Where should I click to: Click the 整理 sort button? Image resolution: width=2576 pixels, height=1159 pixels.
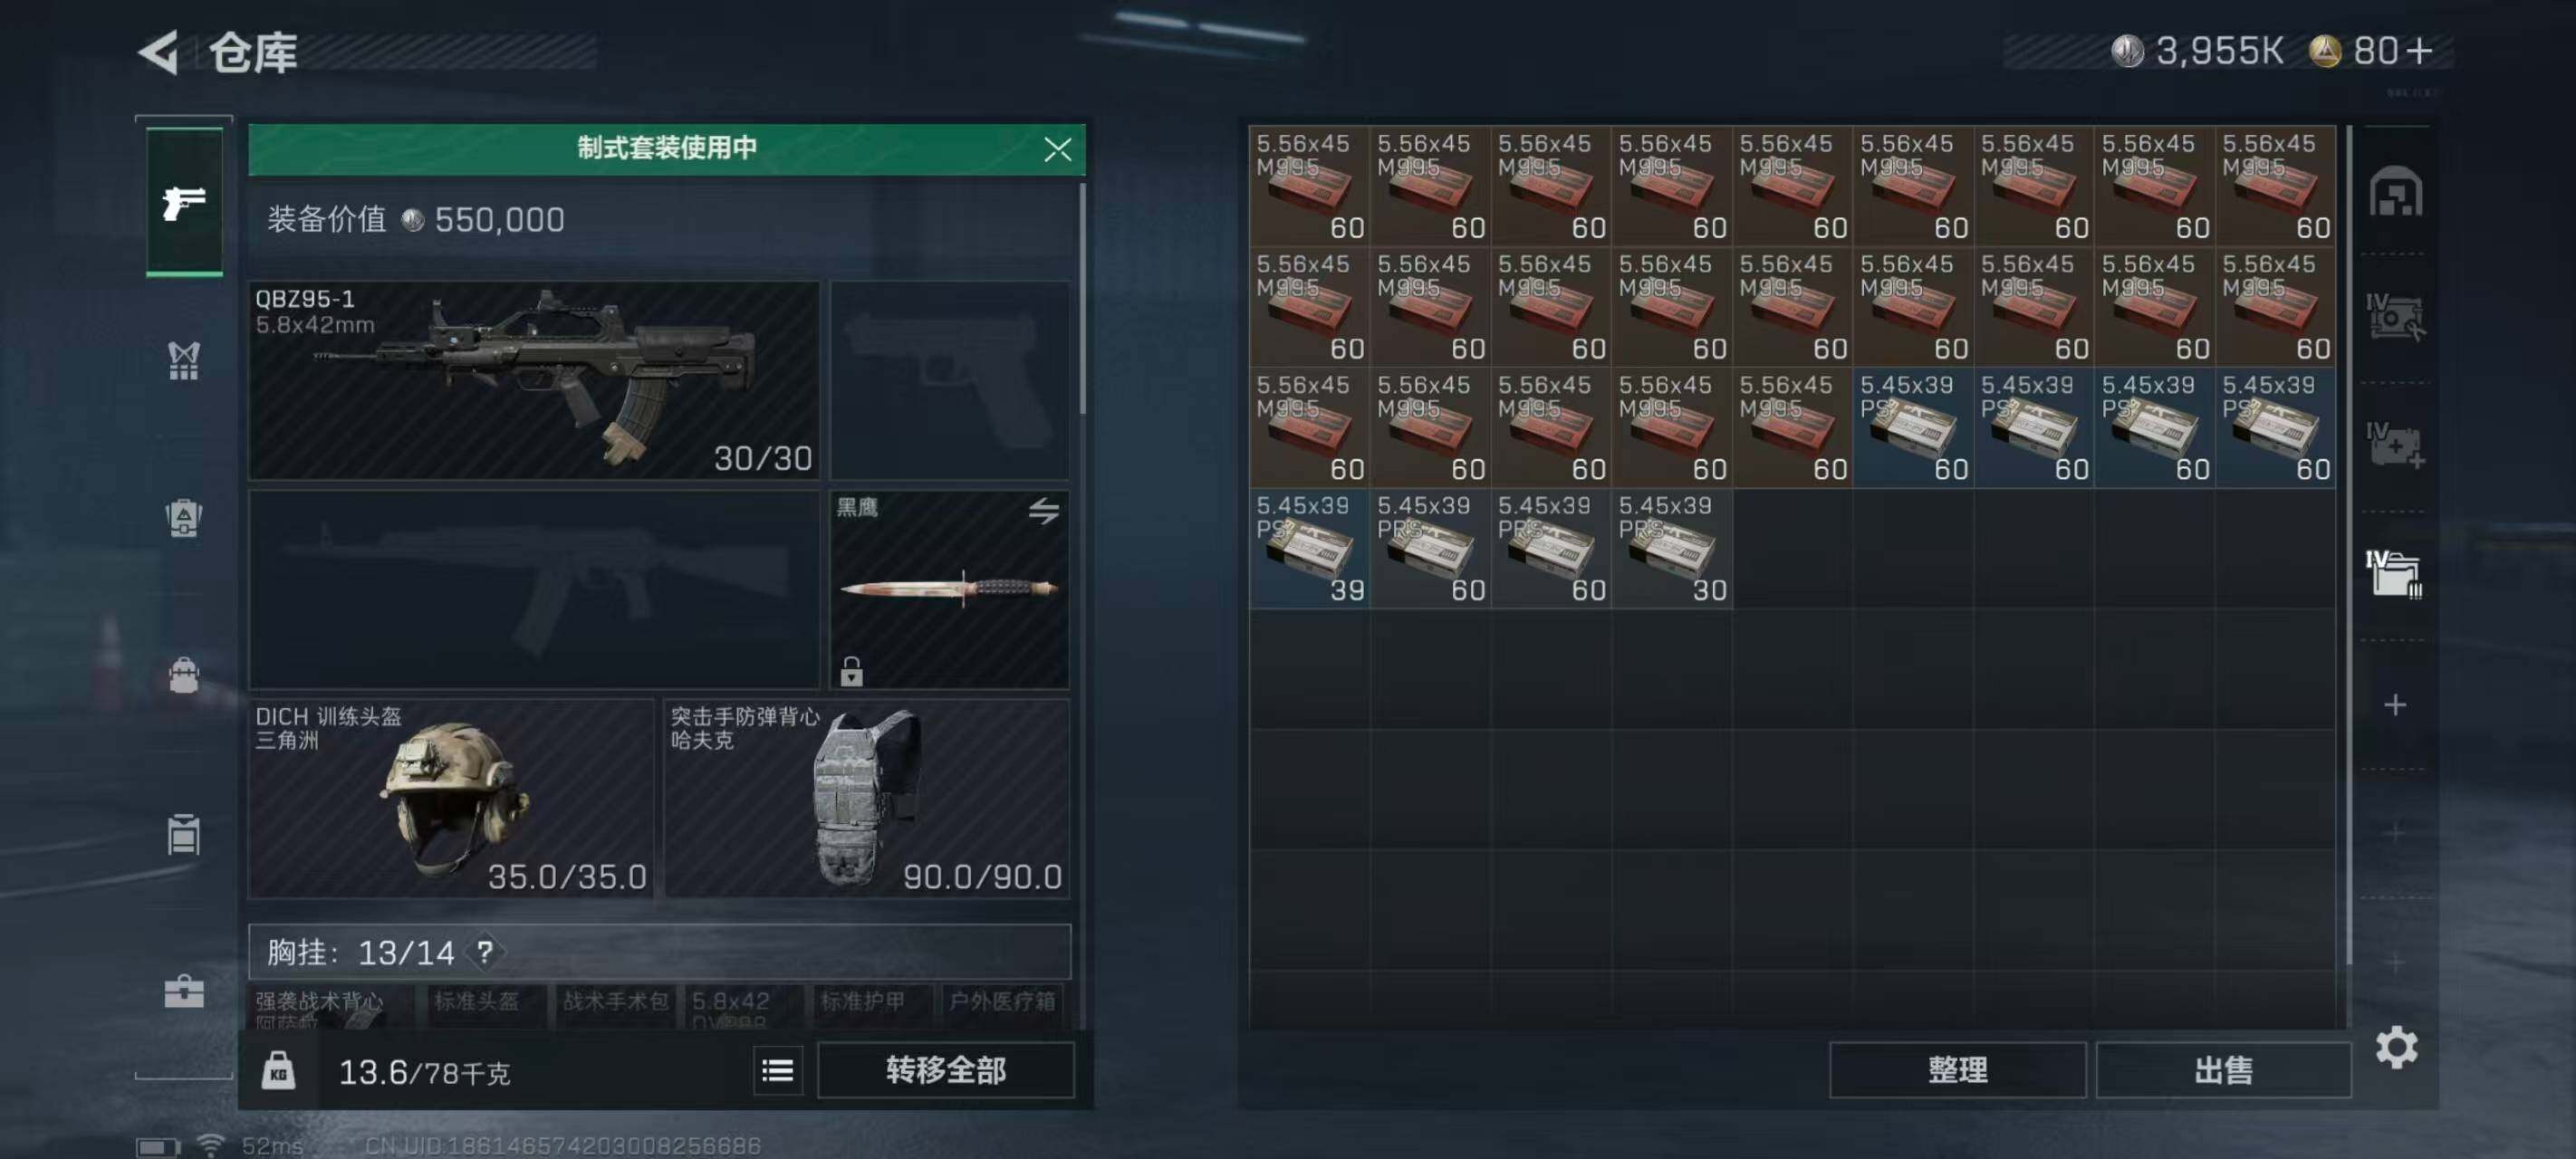pyautogui.click(x=1957, y=1070)
